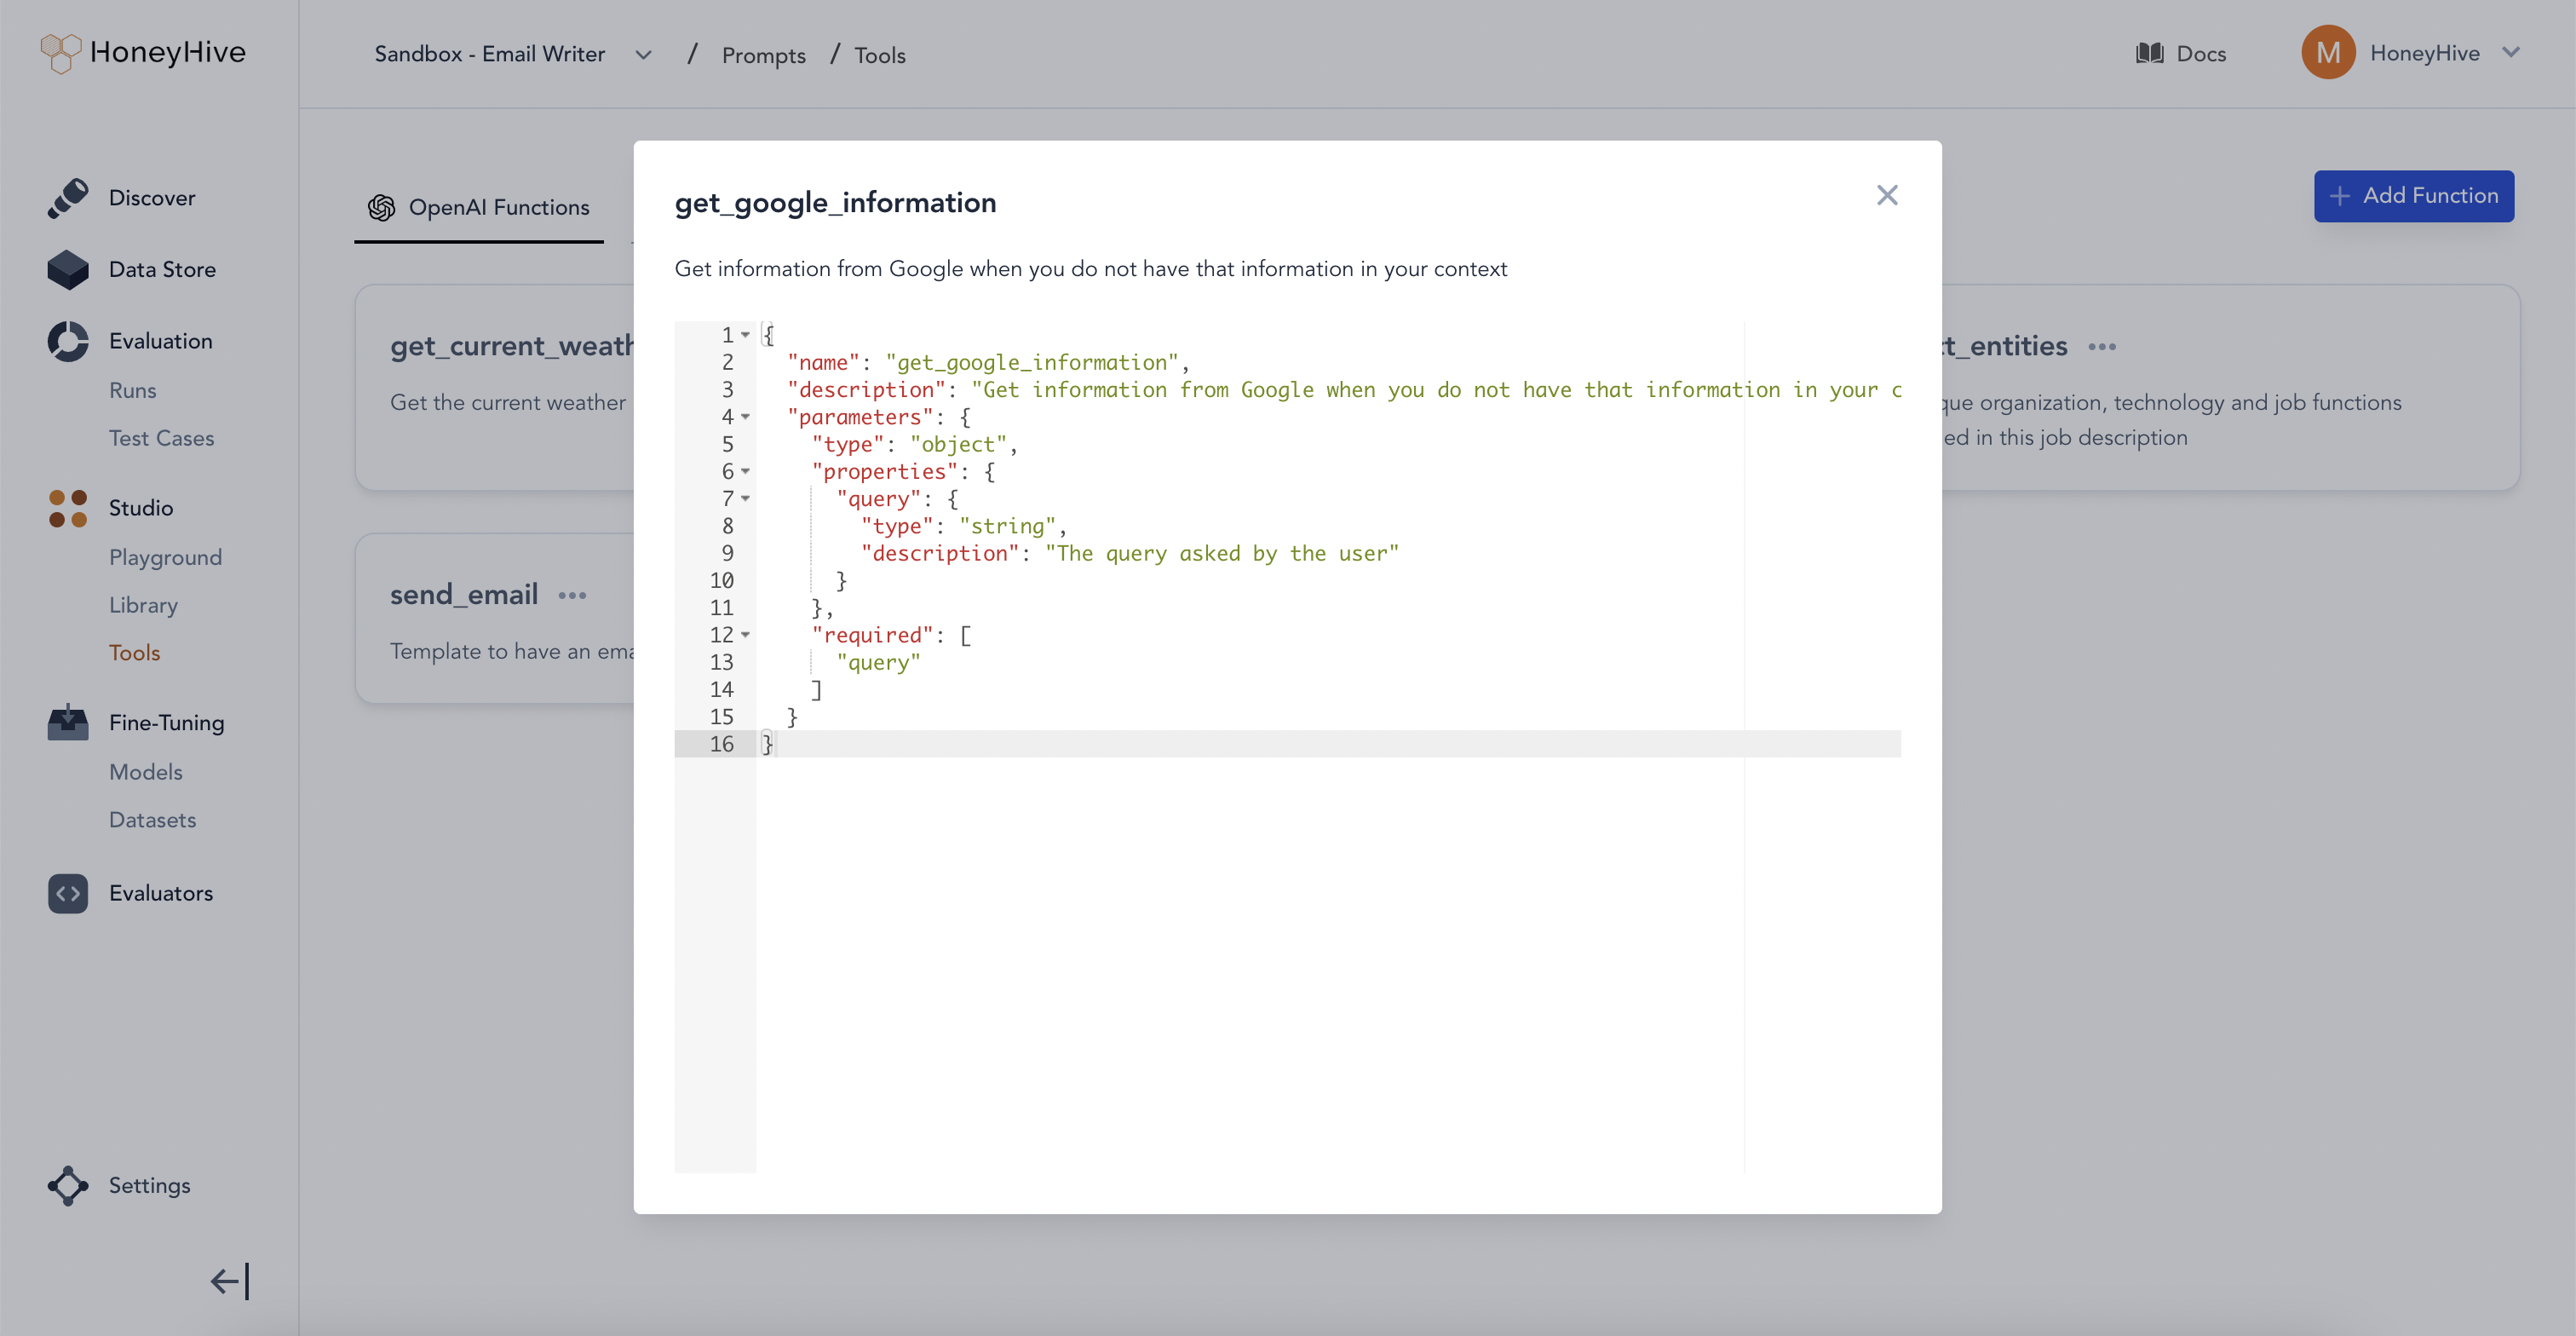2576x1336 pixels.
Task: Open Playground in the sidebar
Action: pos(165,557)
